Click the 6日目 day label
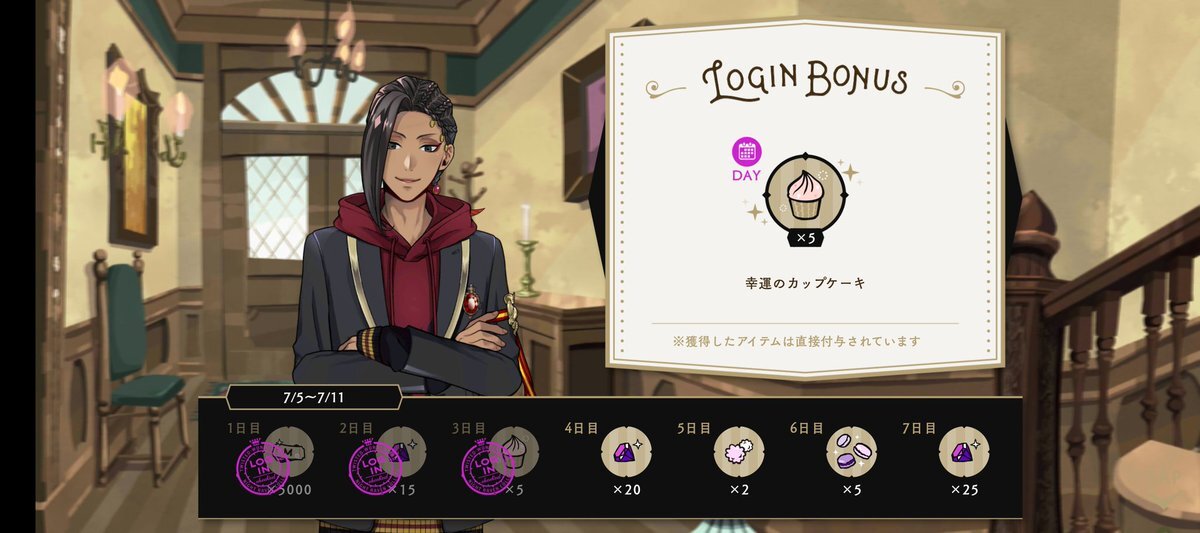Screen dimensions: 1200x533 pyautogui.click(x=807, y=428)
